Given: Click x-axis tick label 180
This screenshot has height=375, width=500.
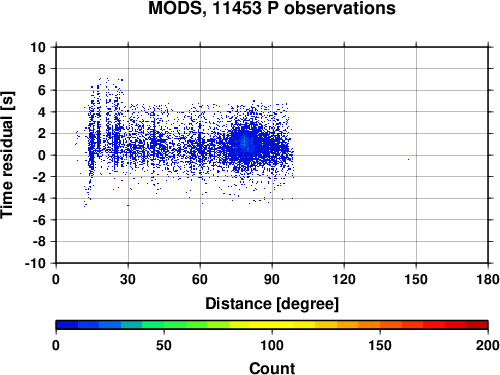Looking at the screenshot, I should [488, 279].
